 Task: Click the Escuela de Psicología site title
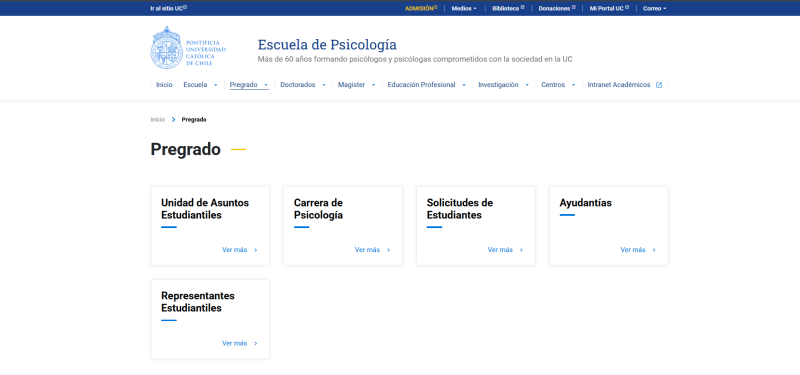pyautogui.click(x=327, y=45)
